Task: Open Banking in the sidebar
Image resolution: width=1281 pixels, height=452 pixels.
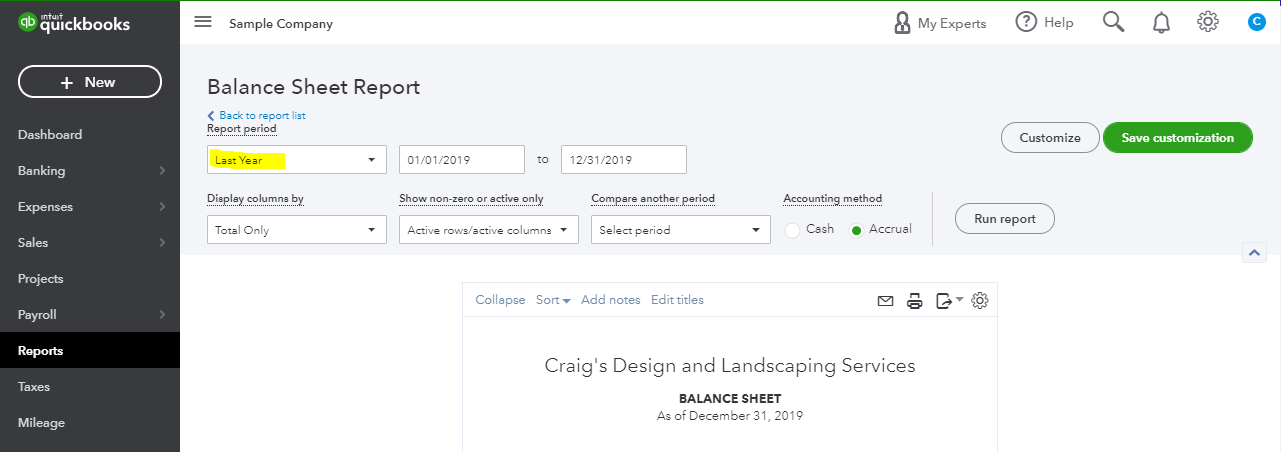Action: point(90,171)
